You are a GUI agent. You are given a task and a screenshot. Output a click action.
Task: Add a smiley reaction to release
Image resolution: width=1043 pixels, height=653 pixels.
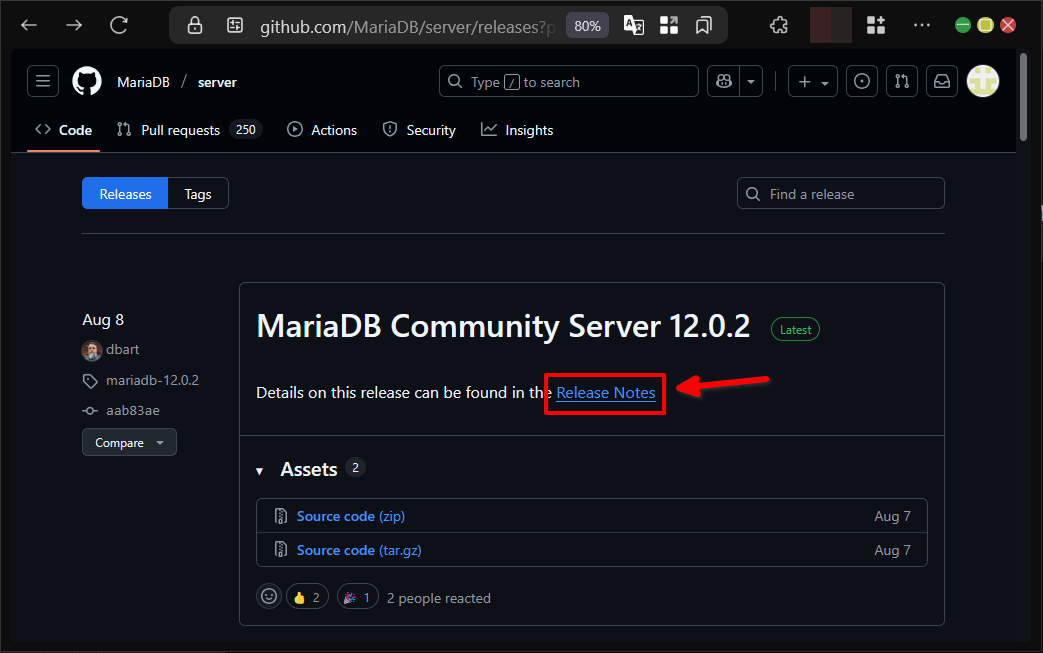(269, 597)
